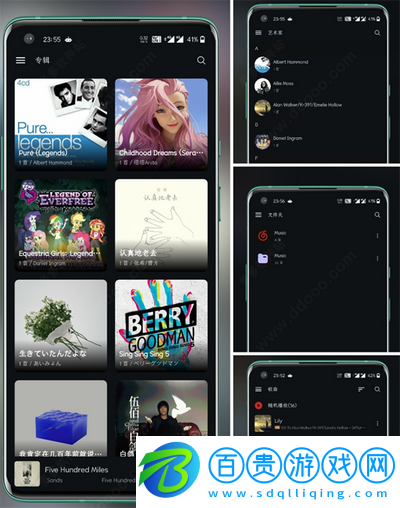400x508 pixels.
Task: Open Sing Sing Sing 5 album card
Action: [x=161, y=325]
